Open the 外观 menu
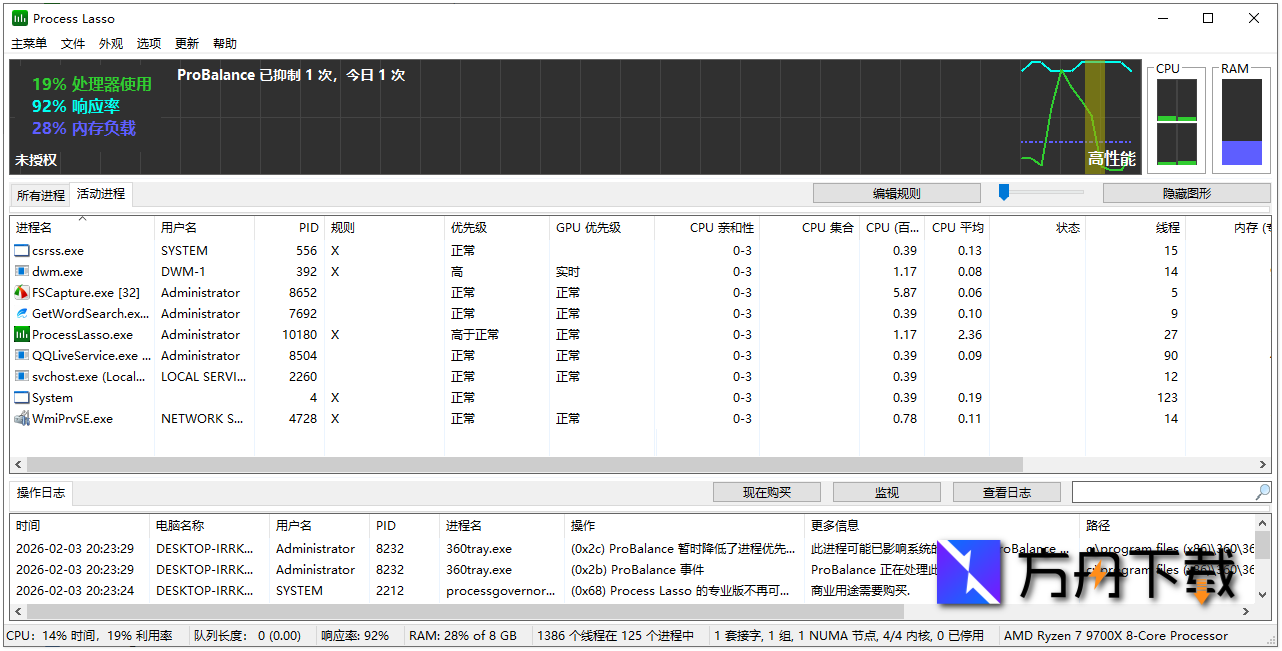This screenshot has height=651, width=1282. coord(110,43)
